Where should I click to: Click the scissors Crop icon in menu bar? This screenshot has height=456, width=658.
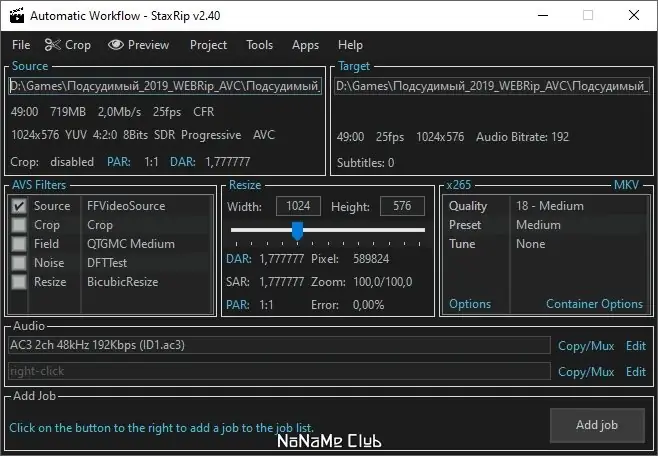(x=53, y=44)
